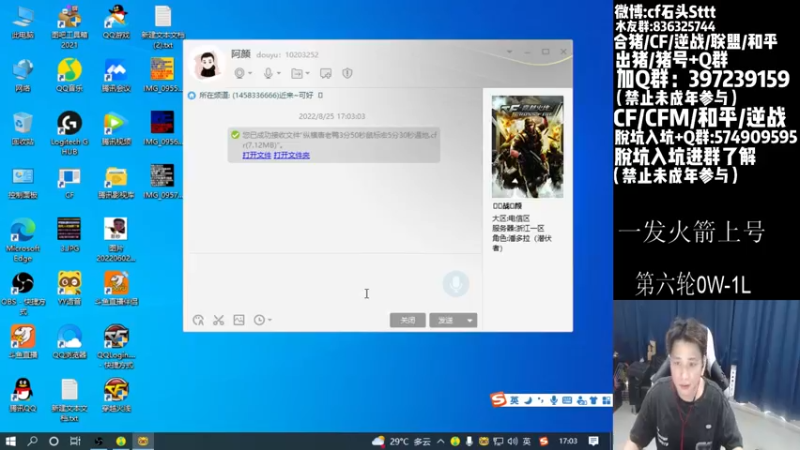The height and width of the screenshot is (450, 800).
Task: Click 腾讯QQ penguin desktop icon
Action: (22, 395)
